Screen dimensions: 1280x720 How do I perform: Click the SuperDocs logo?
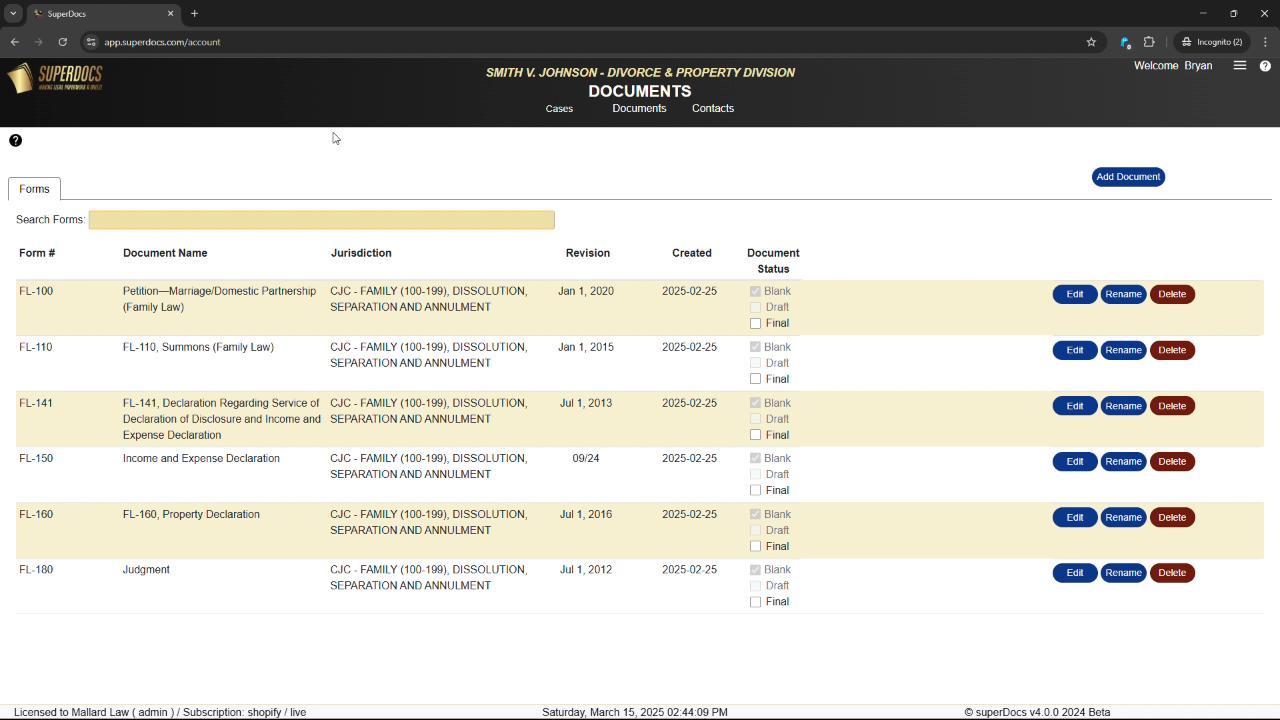55,77
